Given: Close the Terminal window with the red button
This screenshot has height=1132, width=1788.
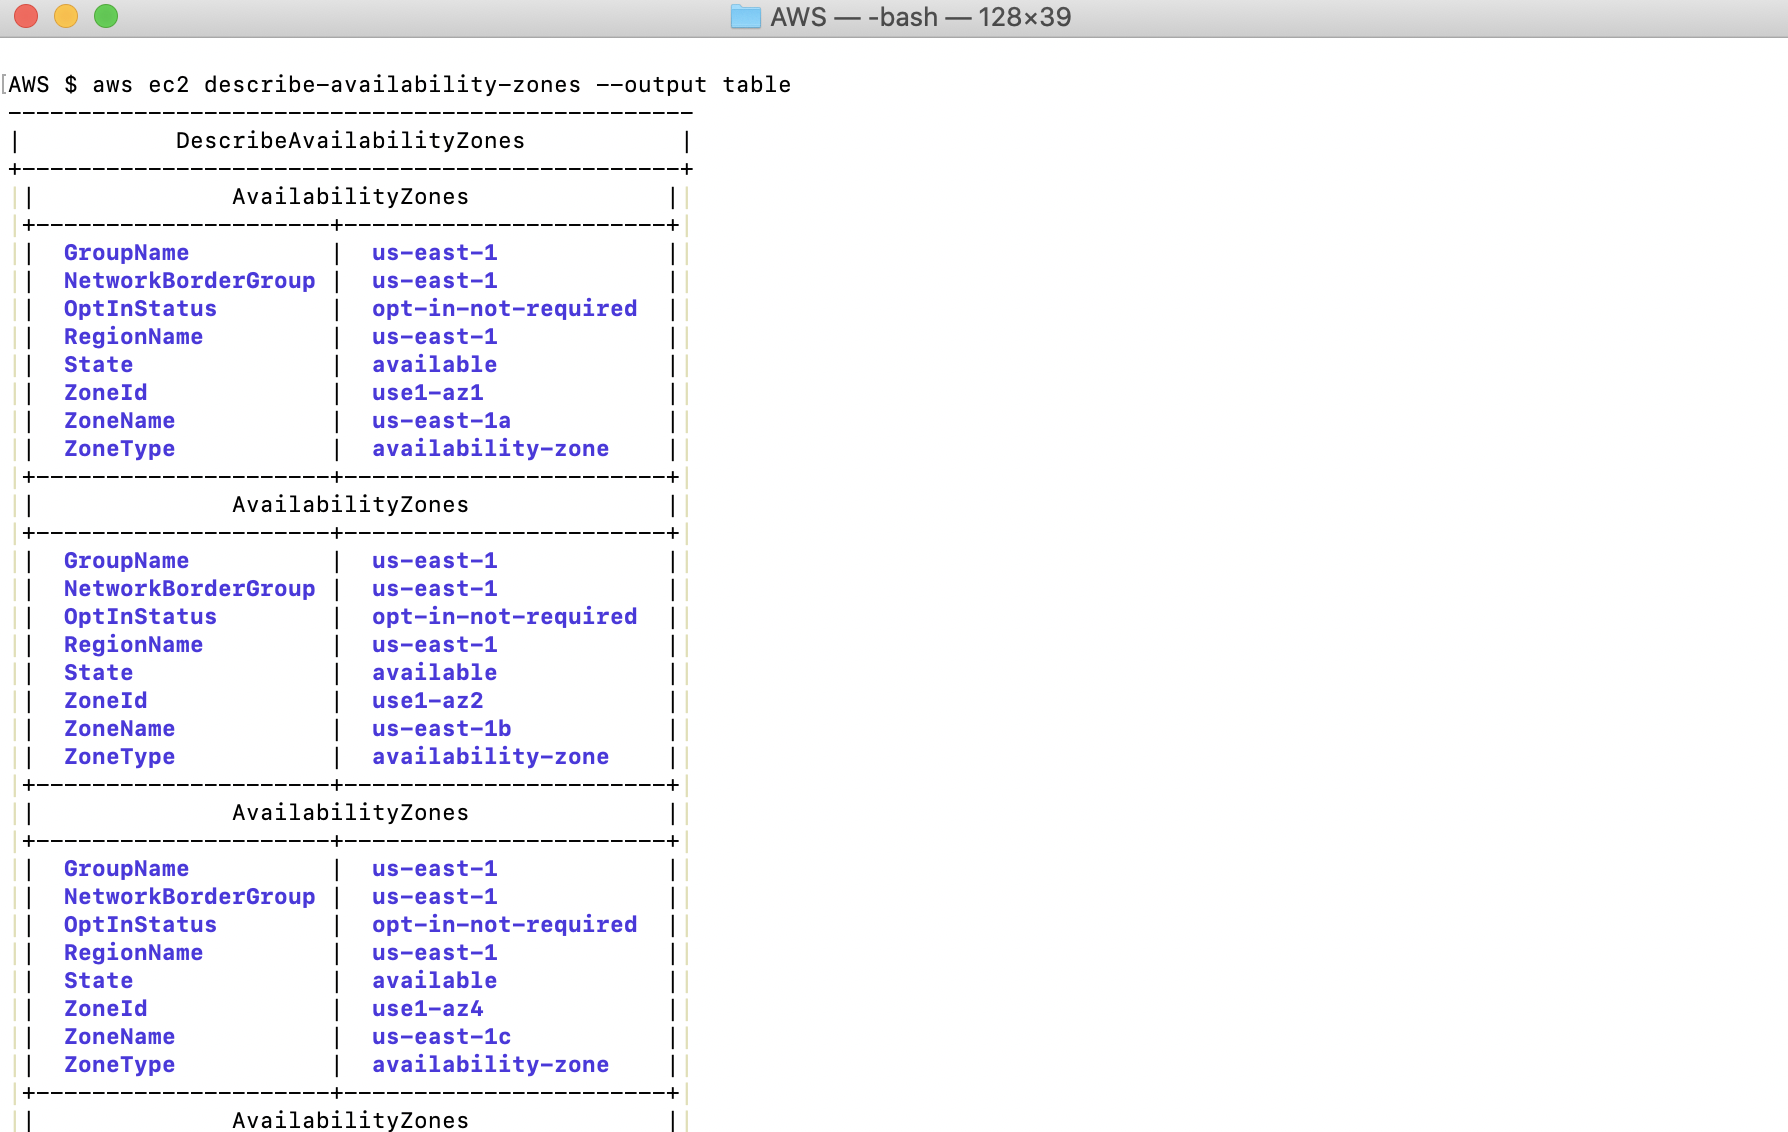Looking at the screenshot, I should [26, 16].
